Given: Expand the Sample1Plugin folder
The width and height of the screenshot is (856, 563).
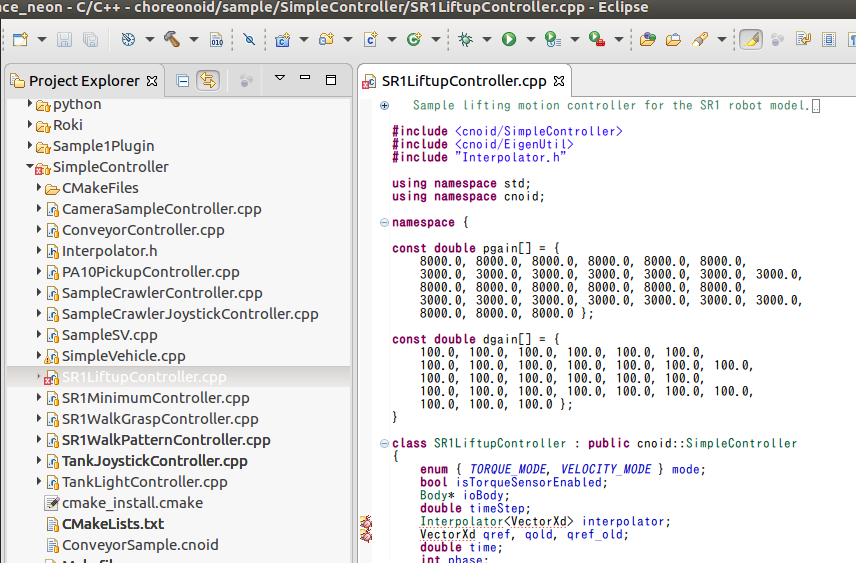Looking at the screenshot, I should [x=31, y=146].
